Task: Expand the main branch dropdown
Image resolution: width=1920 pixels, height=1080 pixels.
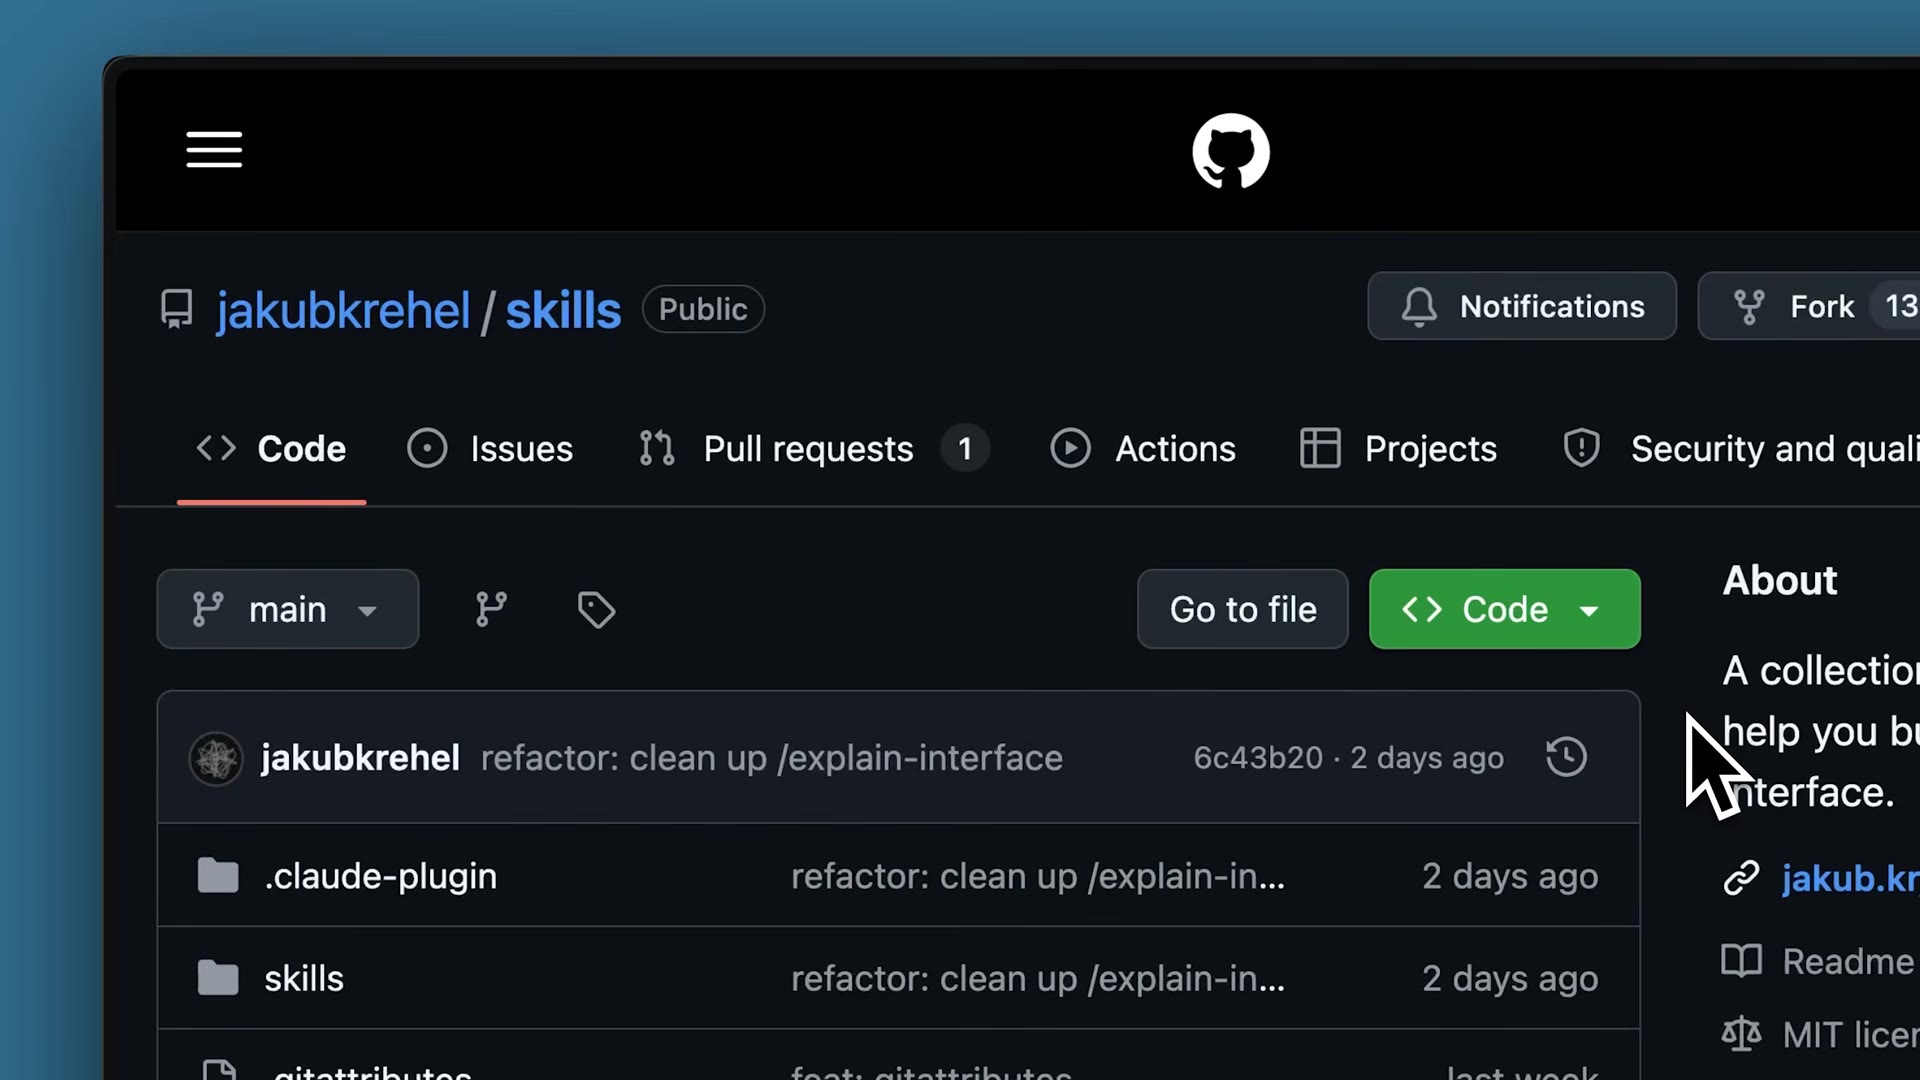Action: [288, 609]
